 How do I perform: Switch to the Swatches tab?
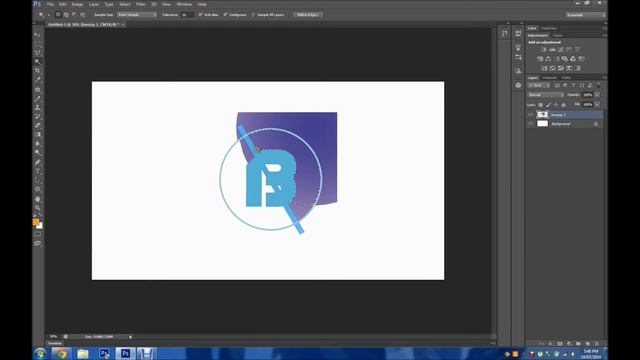[x=549, y=28]
